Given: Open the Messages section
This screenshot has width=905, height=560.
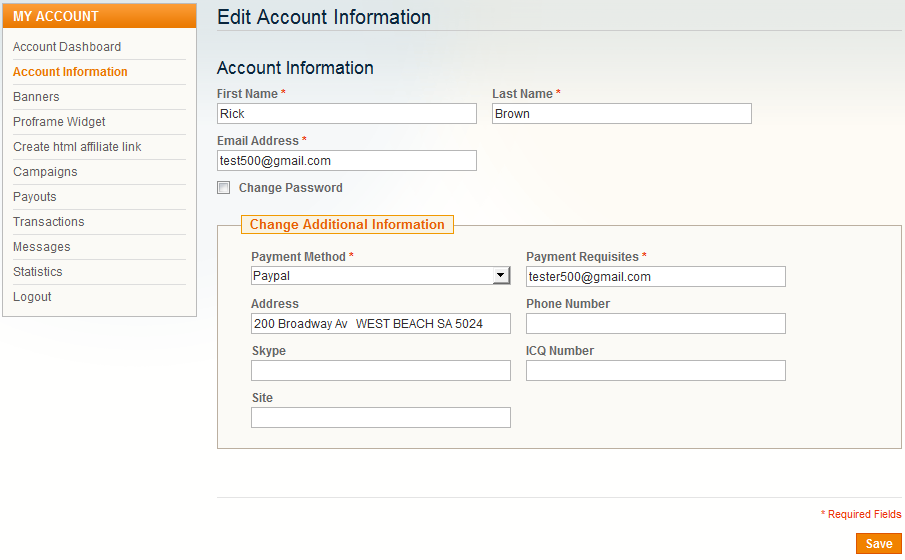Looking at the screenshot, I should pos(41,247).
